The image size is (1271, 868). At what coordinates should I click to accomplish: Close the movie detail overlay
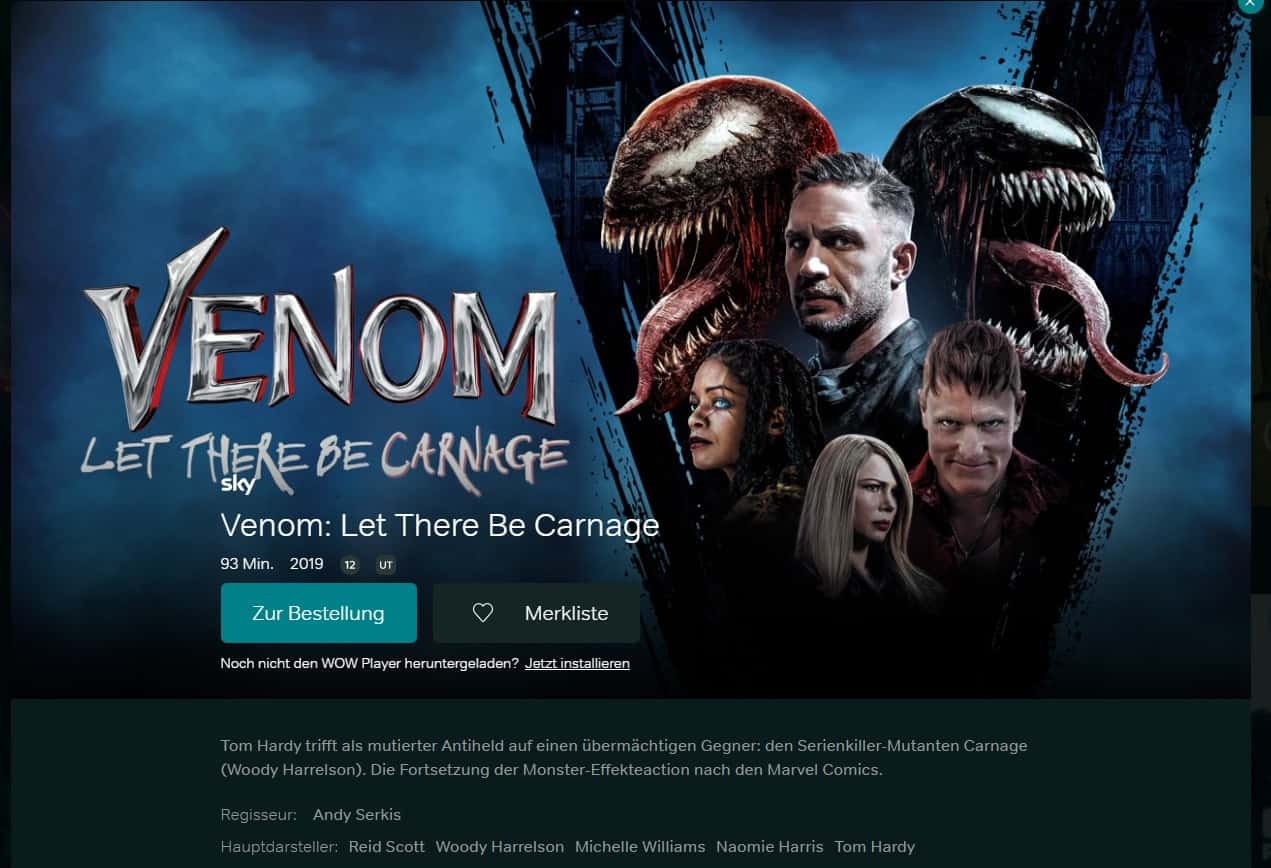[1250, 4]
